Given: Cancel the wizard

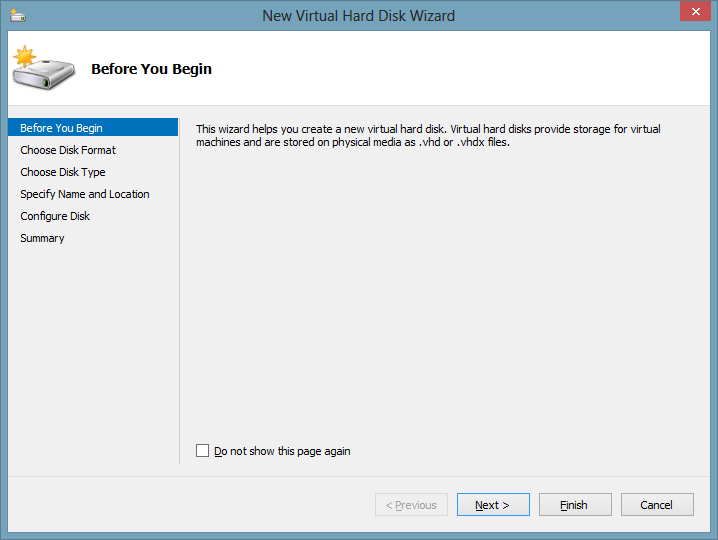Looking at the screenshot, I should (657, 505).
